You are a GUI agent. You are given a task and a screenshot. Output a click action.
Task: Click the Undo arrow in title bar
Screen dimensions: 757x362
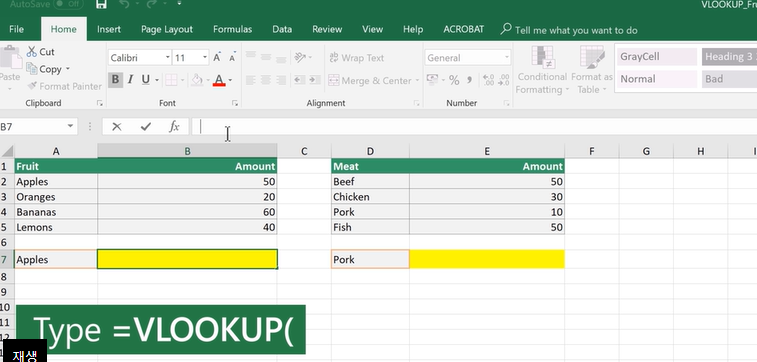pyautogui.click(x=124, y=4)
